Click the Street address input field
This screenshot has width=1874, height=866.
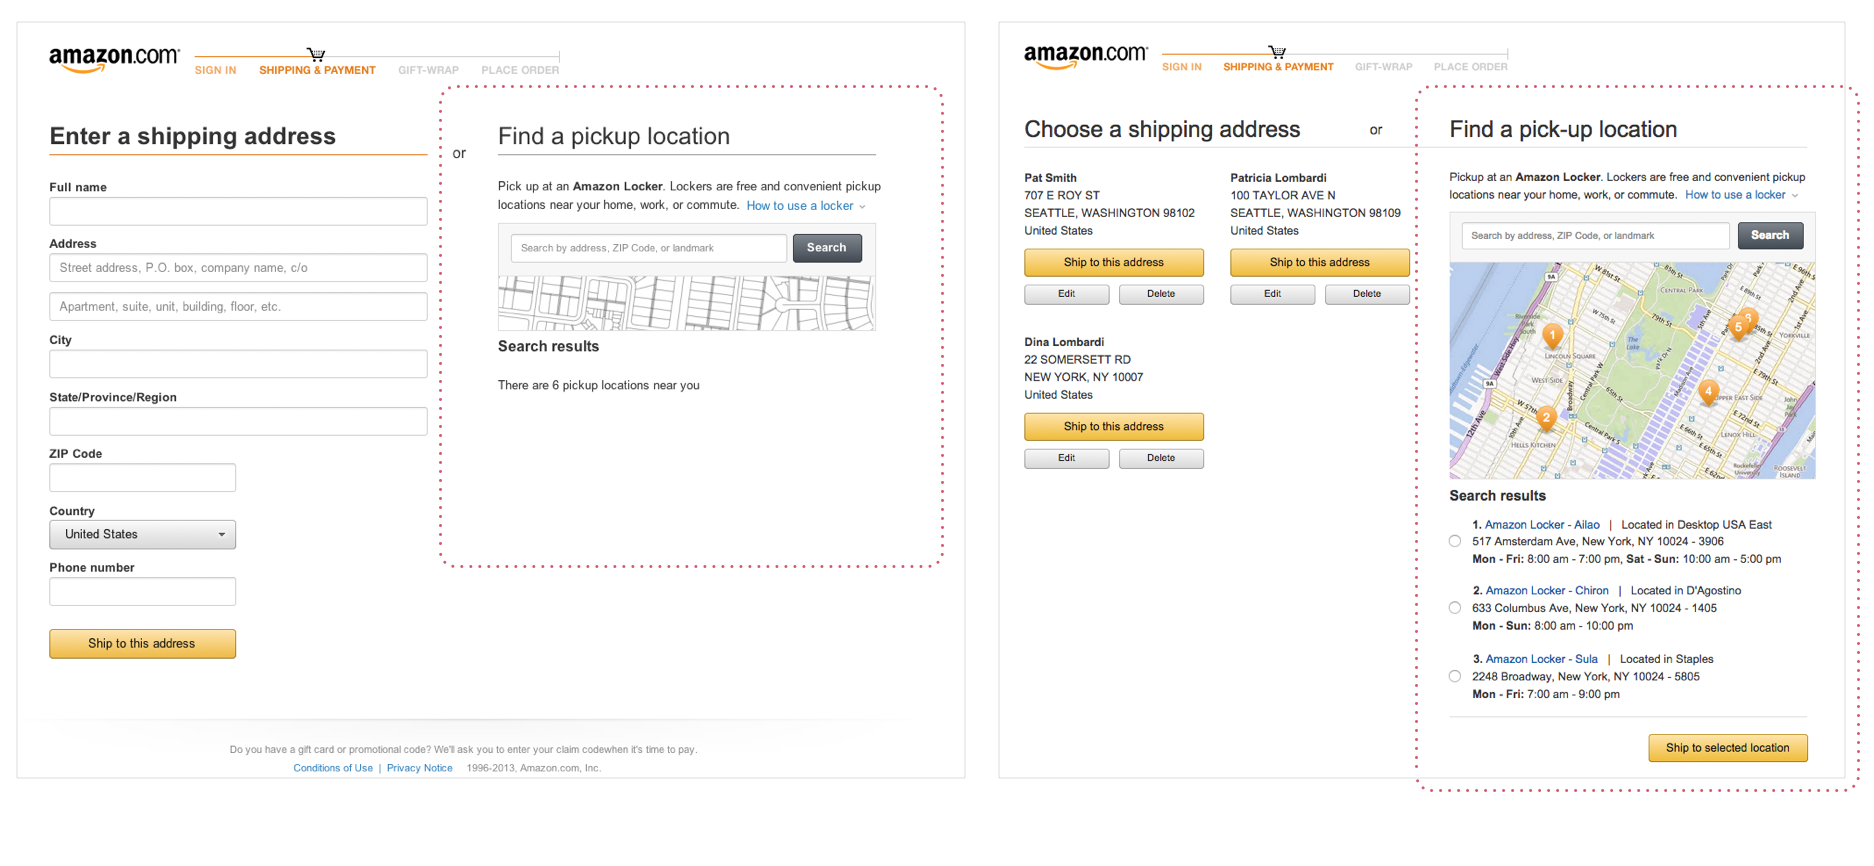238,268
